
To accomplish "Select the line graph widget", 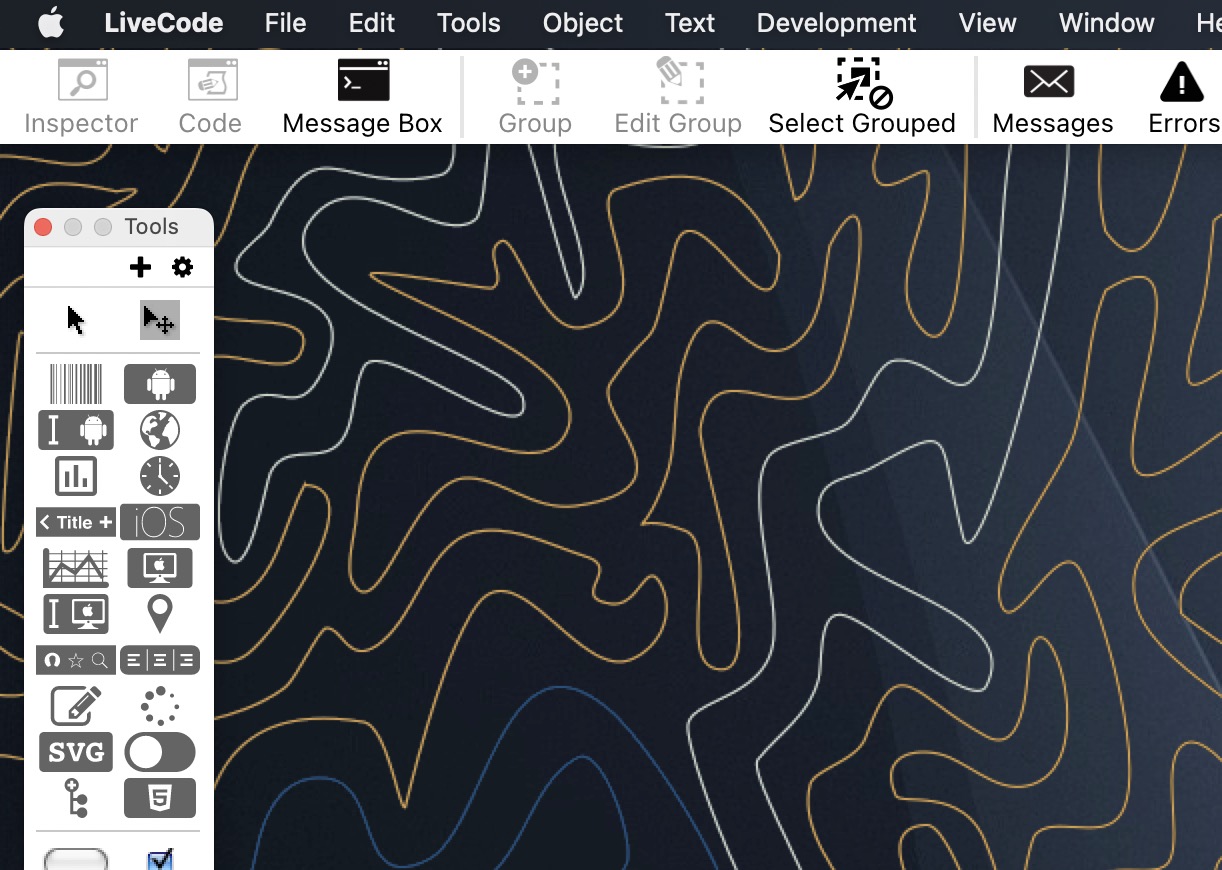I will [76, 568].
